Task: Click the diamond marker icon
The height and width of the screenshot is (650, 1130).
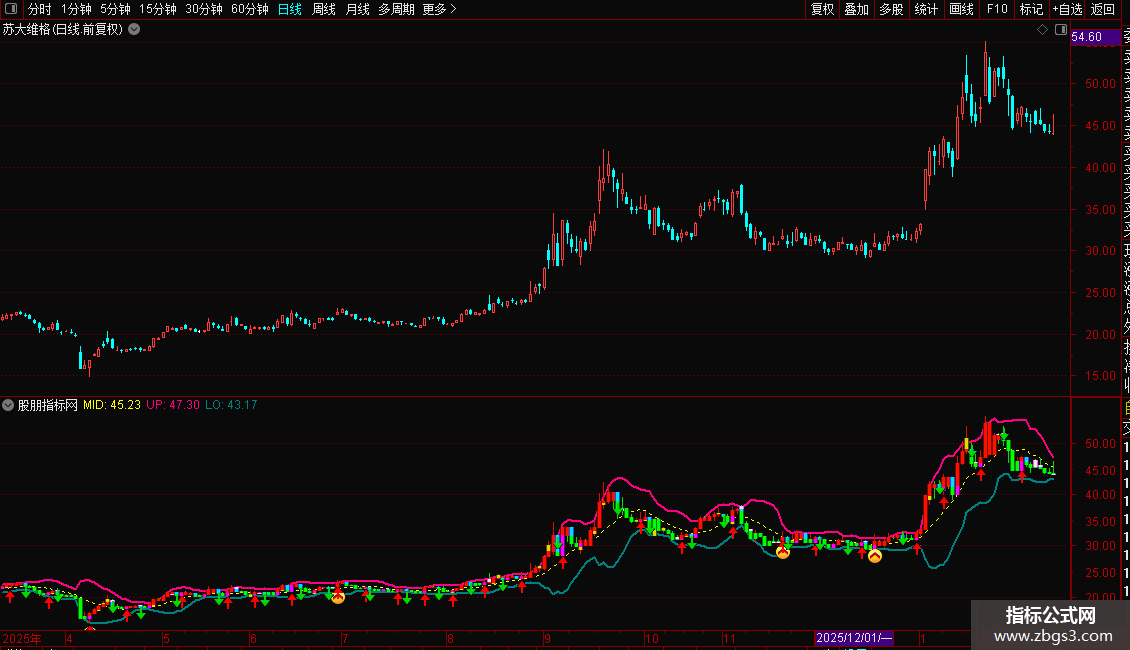Action: [1042, 30]
